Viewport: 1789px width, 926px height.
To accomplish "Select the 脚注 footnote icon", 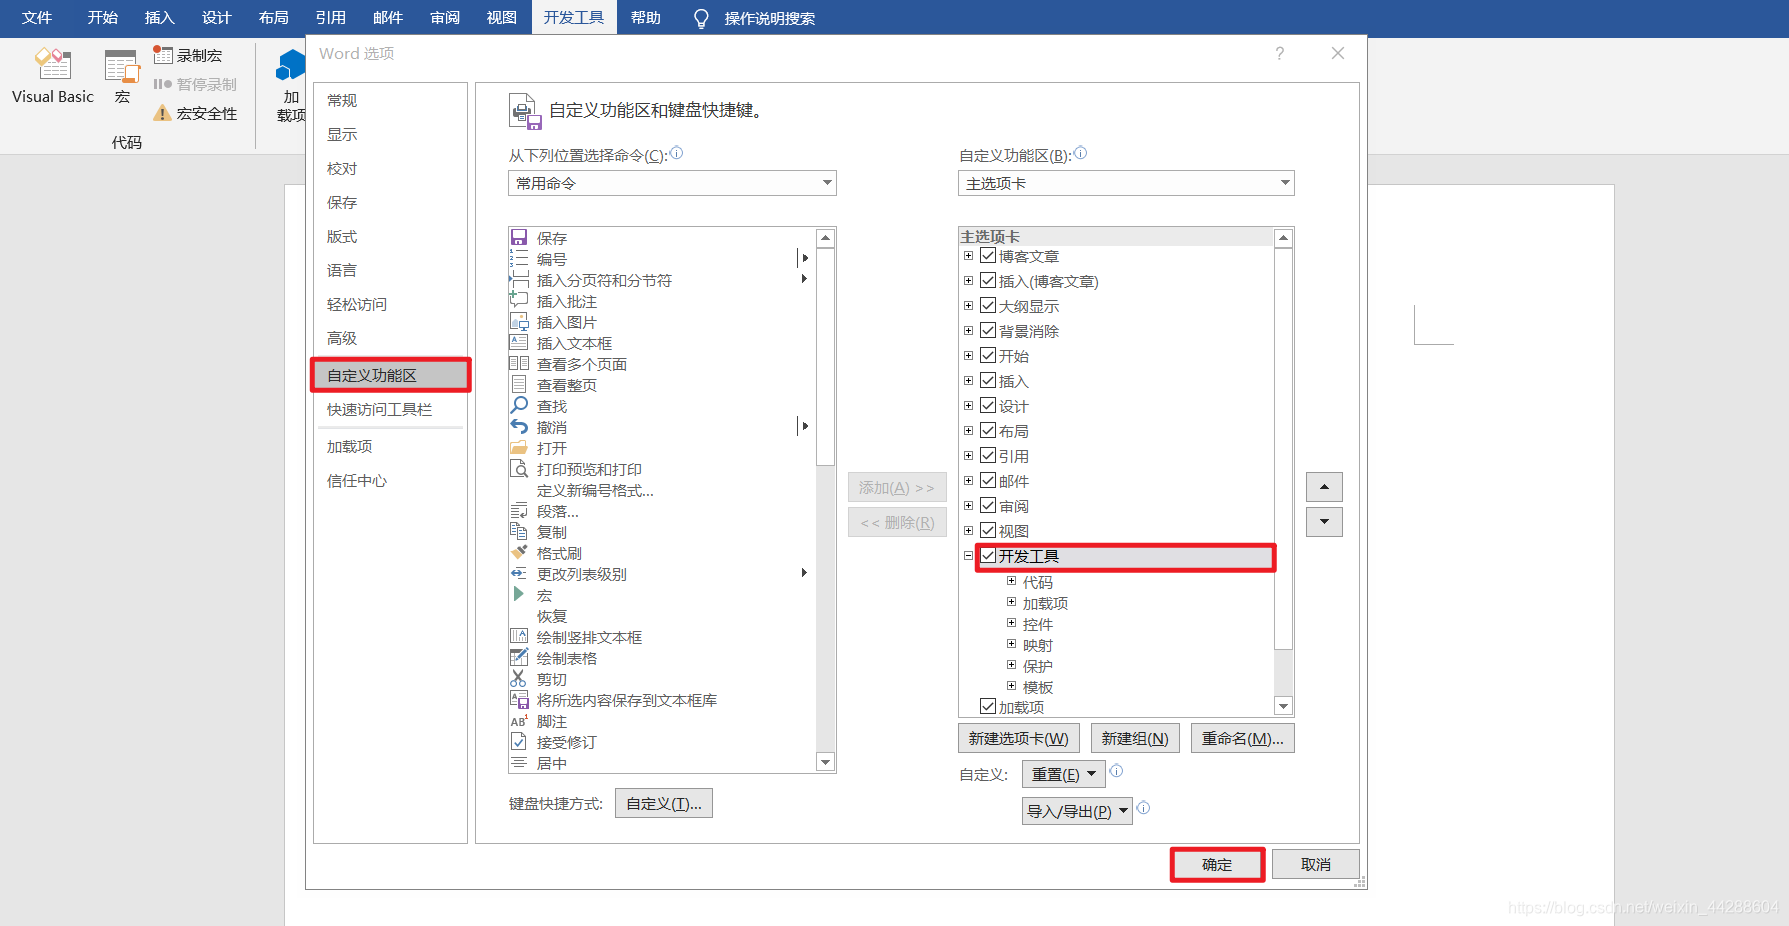I will pos(519,721).
